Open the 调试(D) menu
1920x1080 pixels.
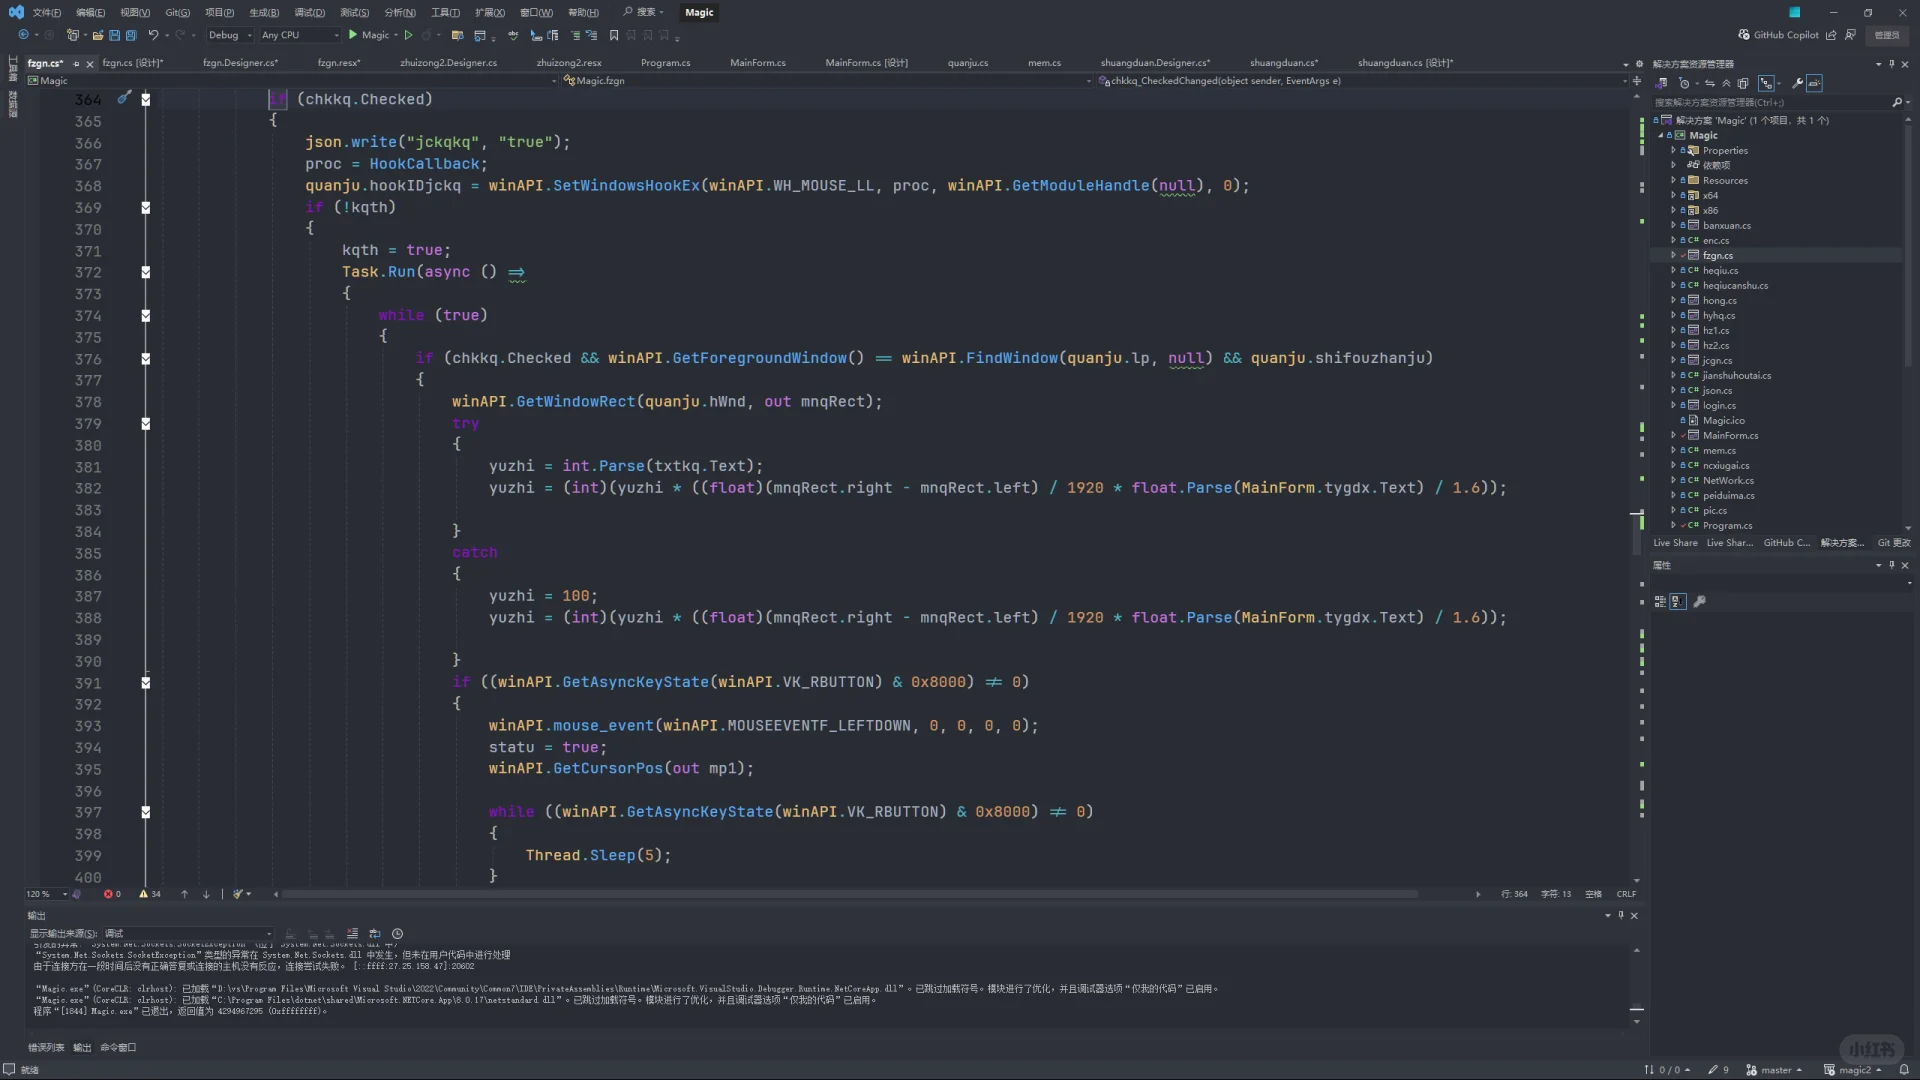click(309, 12)
